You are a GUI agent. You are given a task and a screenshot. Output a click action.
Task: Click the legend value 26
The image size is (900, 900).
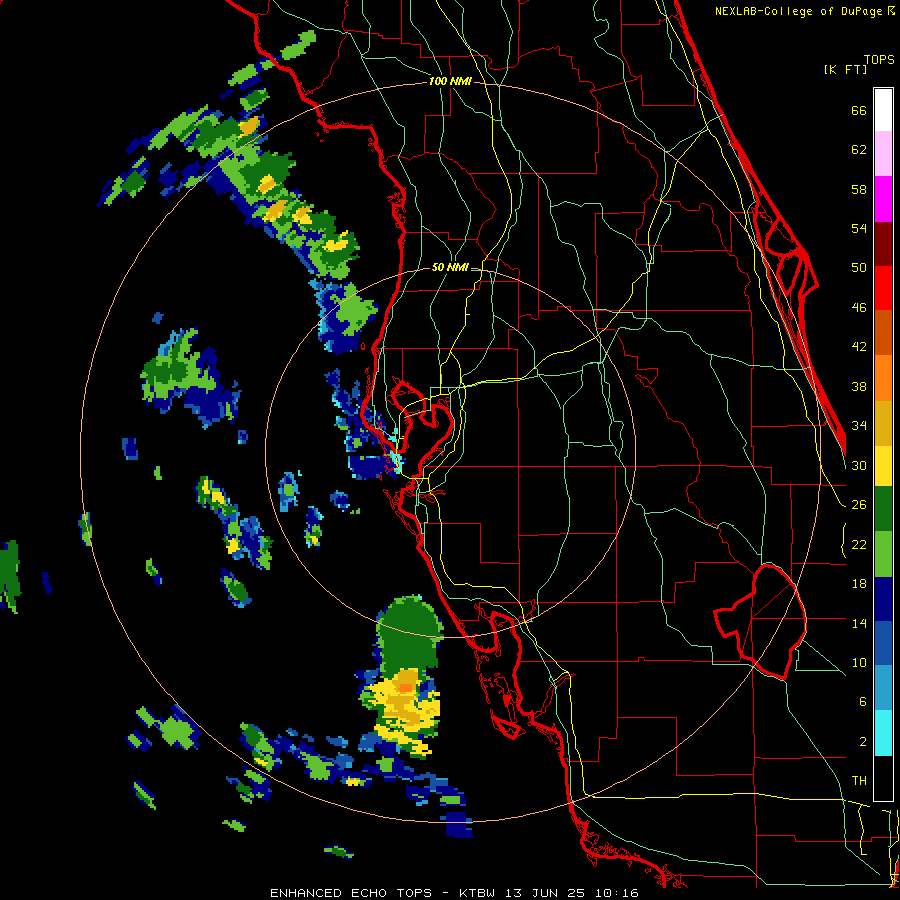coord(859,505)
